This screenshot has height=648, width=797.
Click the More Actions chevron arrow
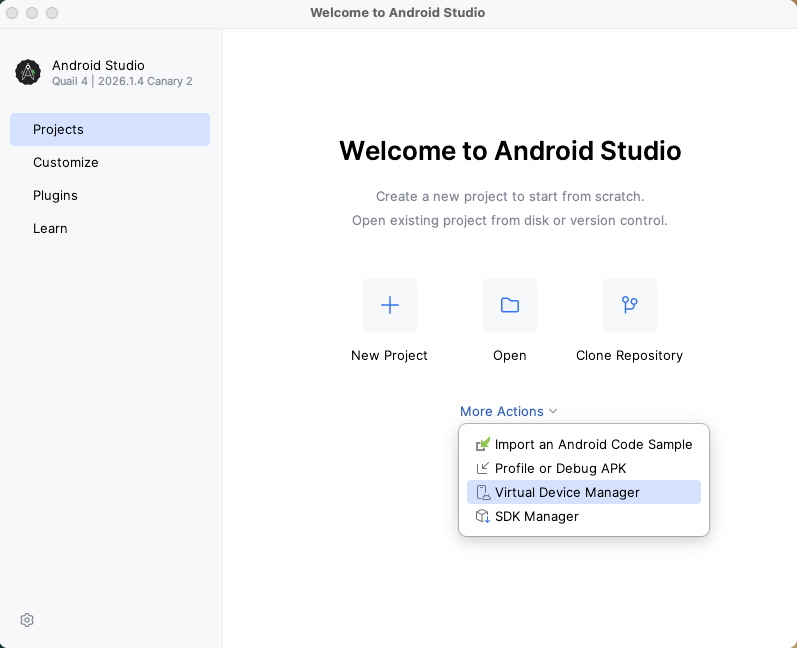[553, 411]
